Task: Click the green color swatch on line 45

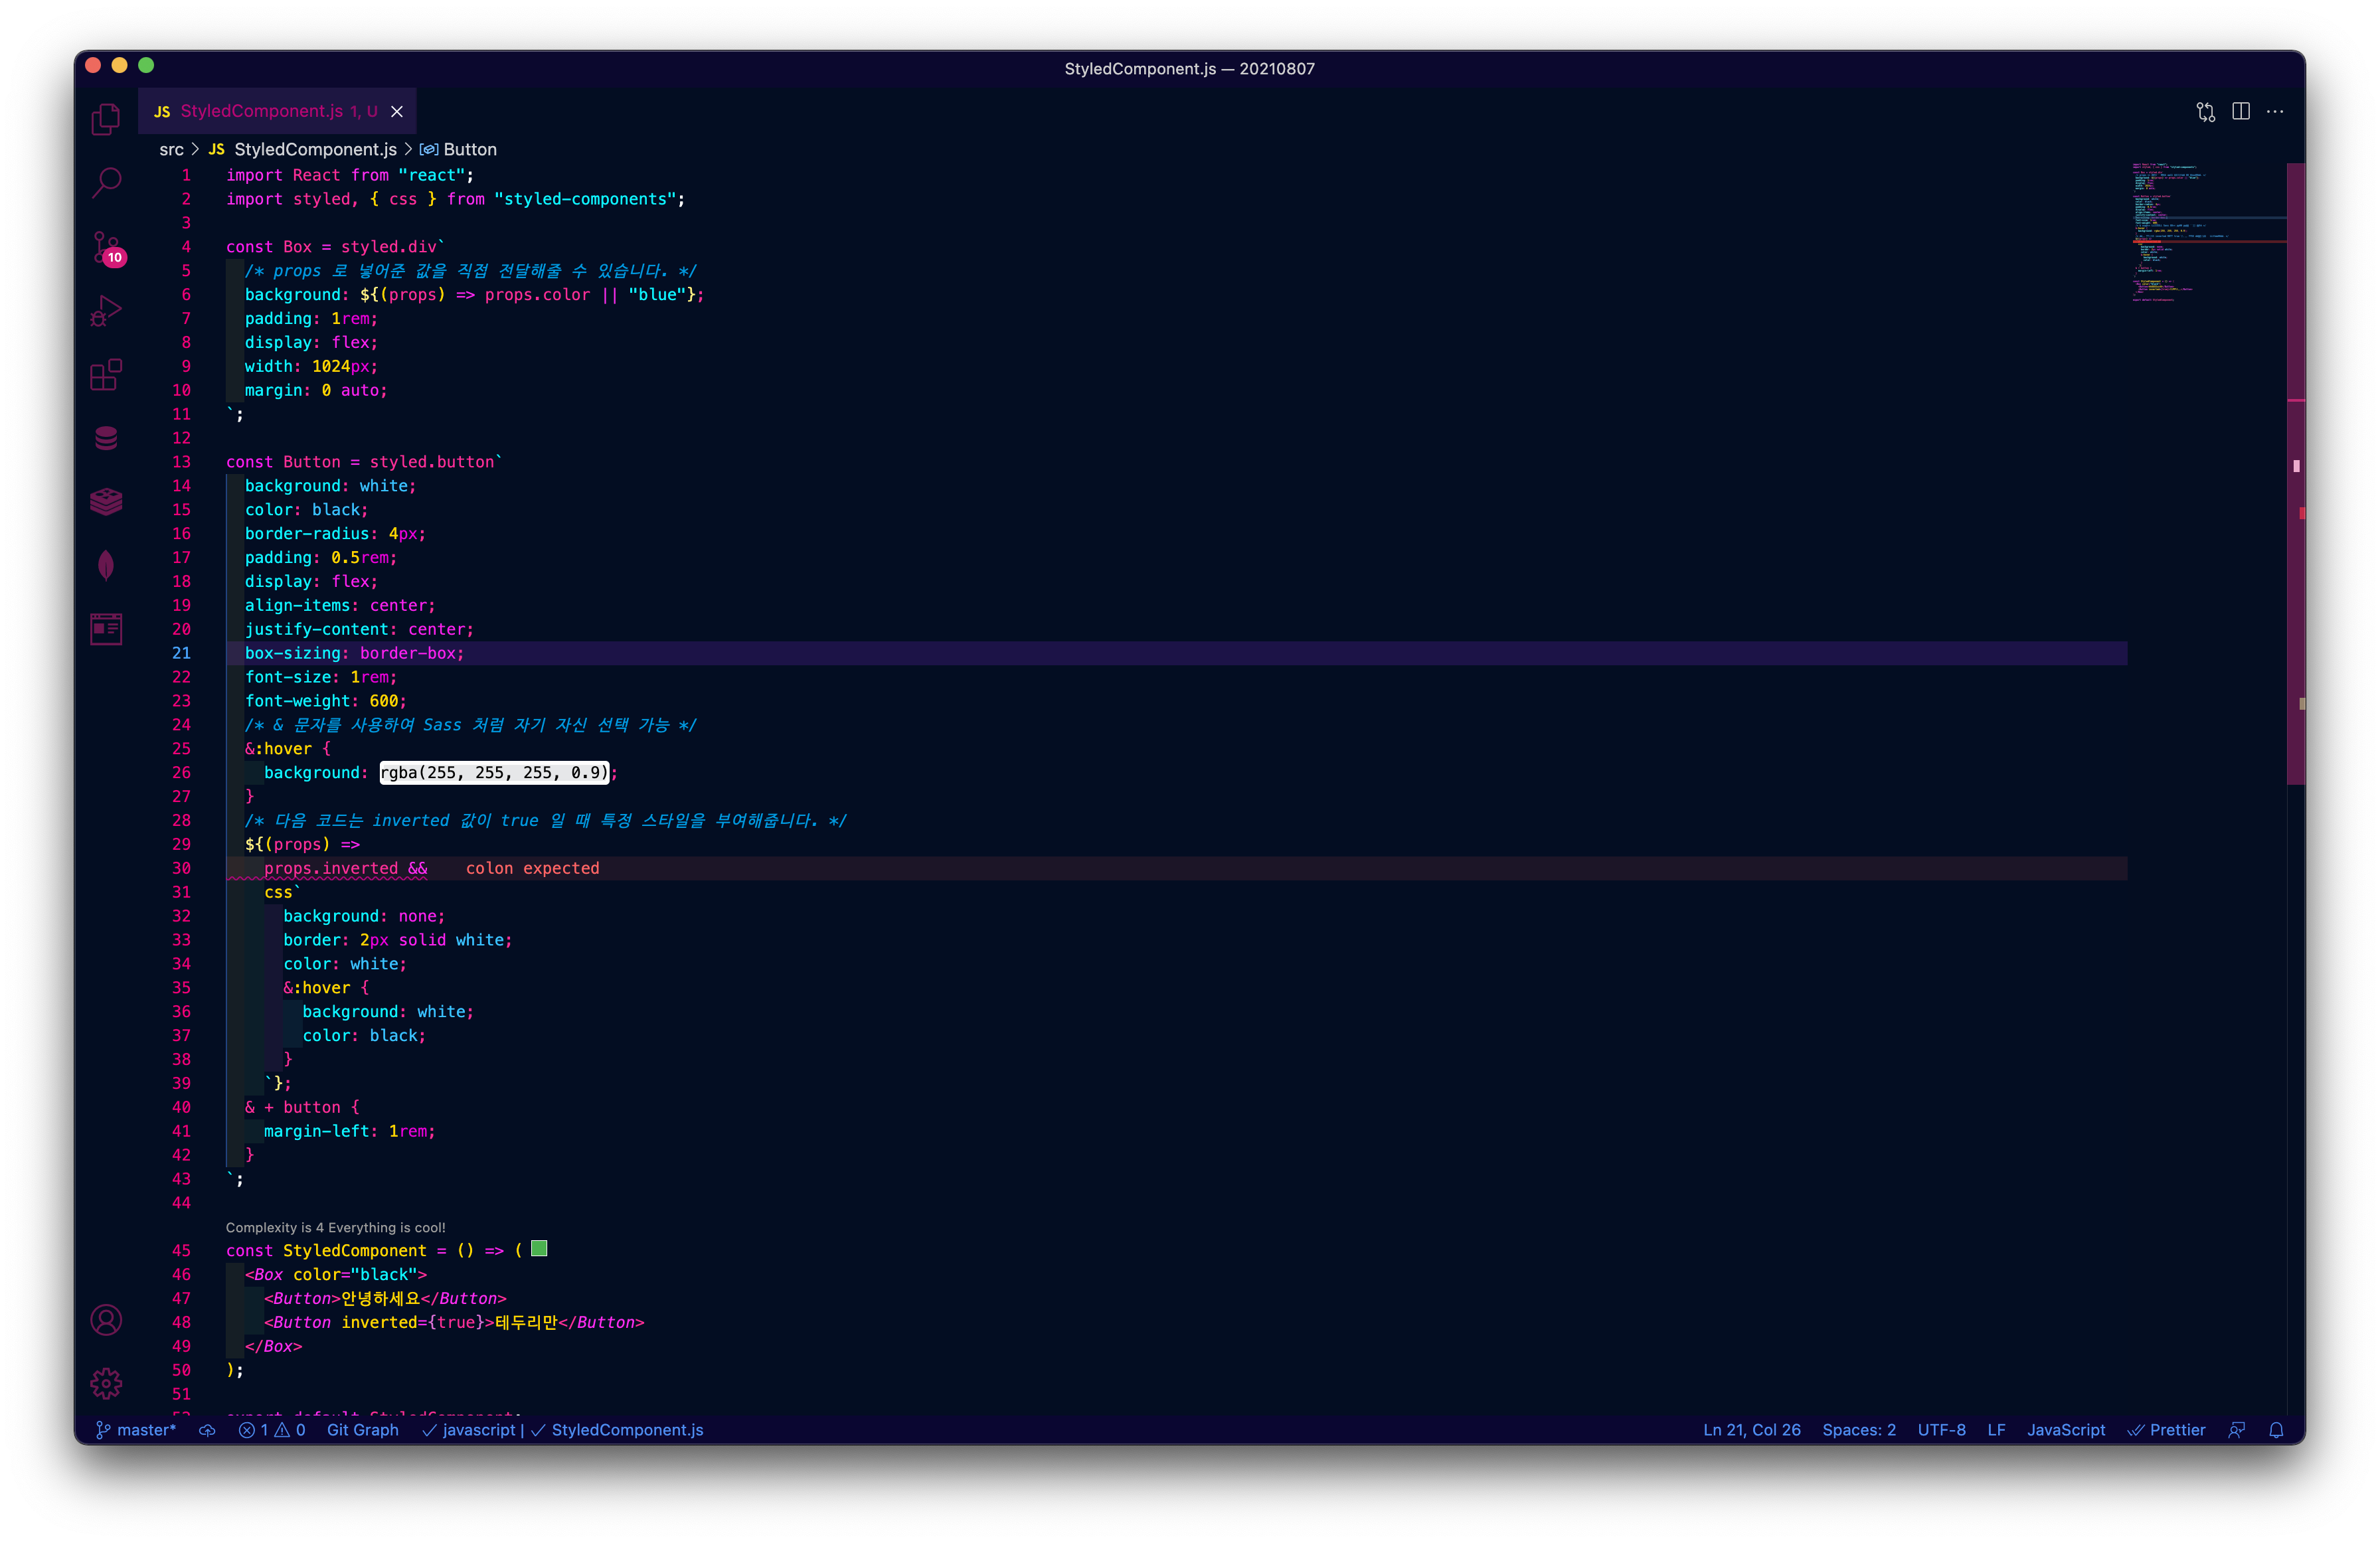Action: tap(539, 1248)
